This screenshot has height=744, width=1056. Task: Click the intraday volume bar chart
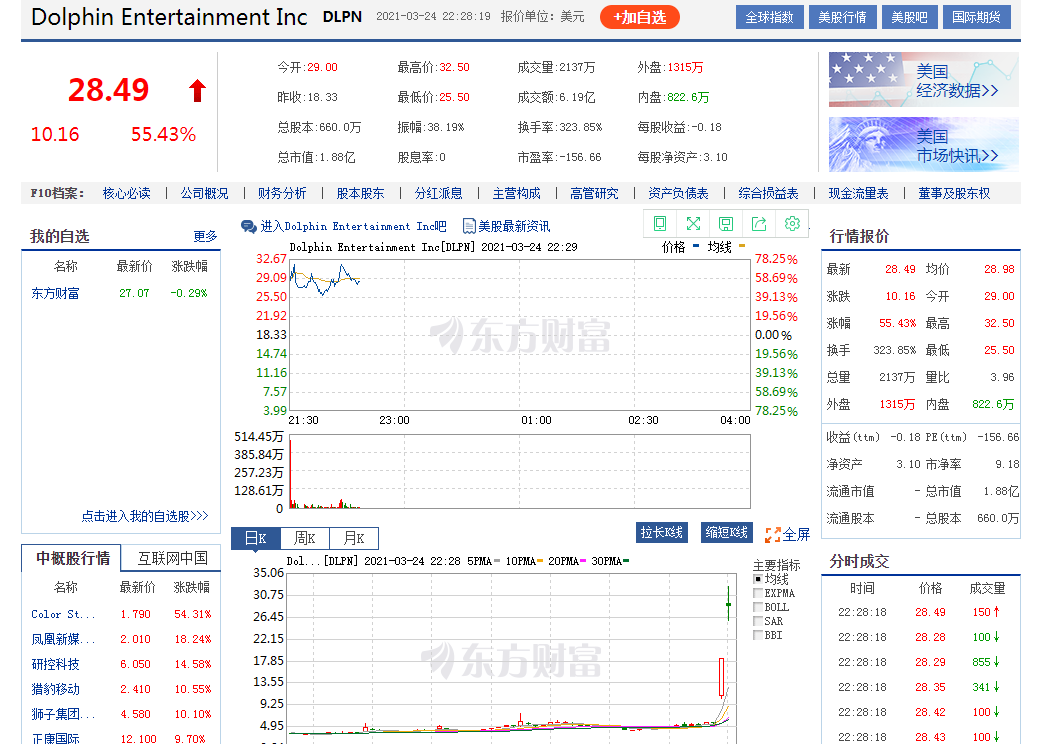(x=519, y=471)
